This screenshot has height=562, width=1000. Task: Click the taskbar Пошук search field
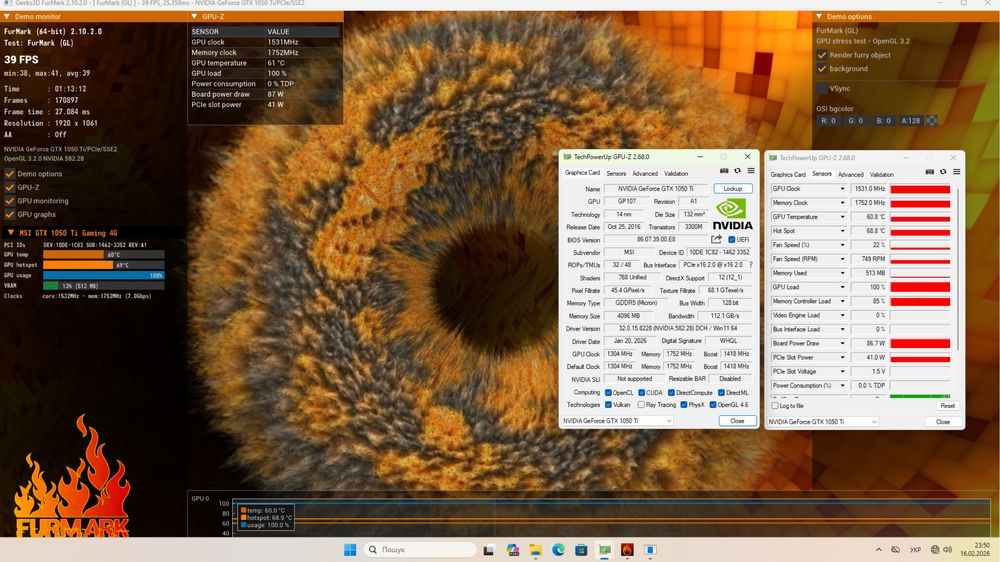click(420, 550)
